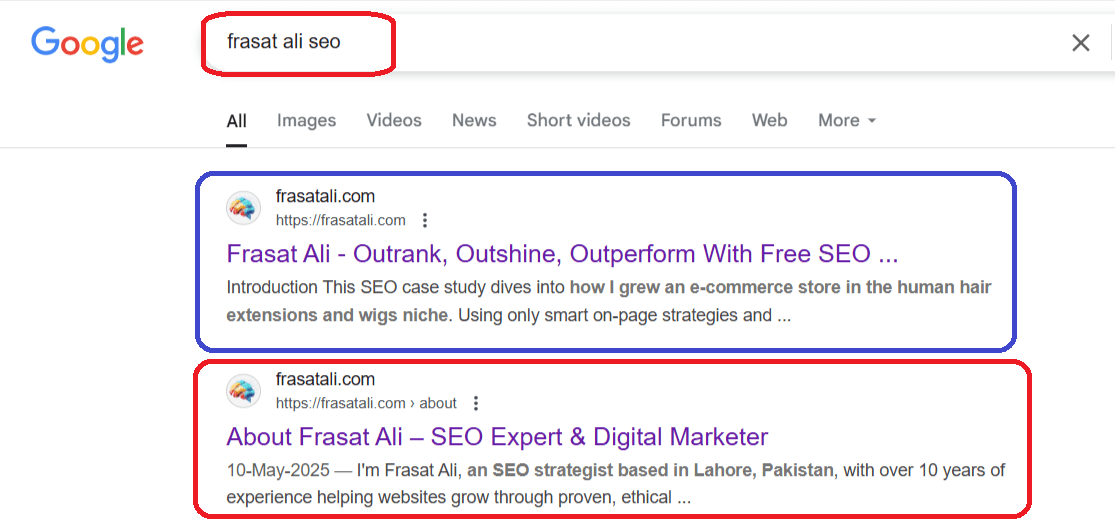Open three-dot menu for first frasatali.com result
Viewport: 1115px width, 522px height.
[x=425, y=220]
